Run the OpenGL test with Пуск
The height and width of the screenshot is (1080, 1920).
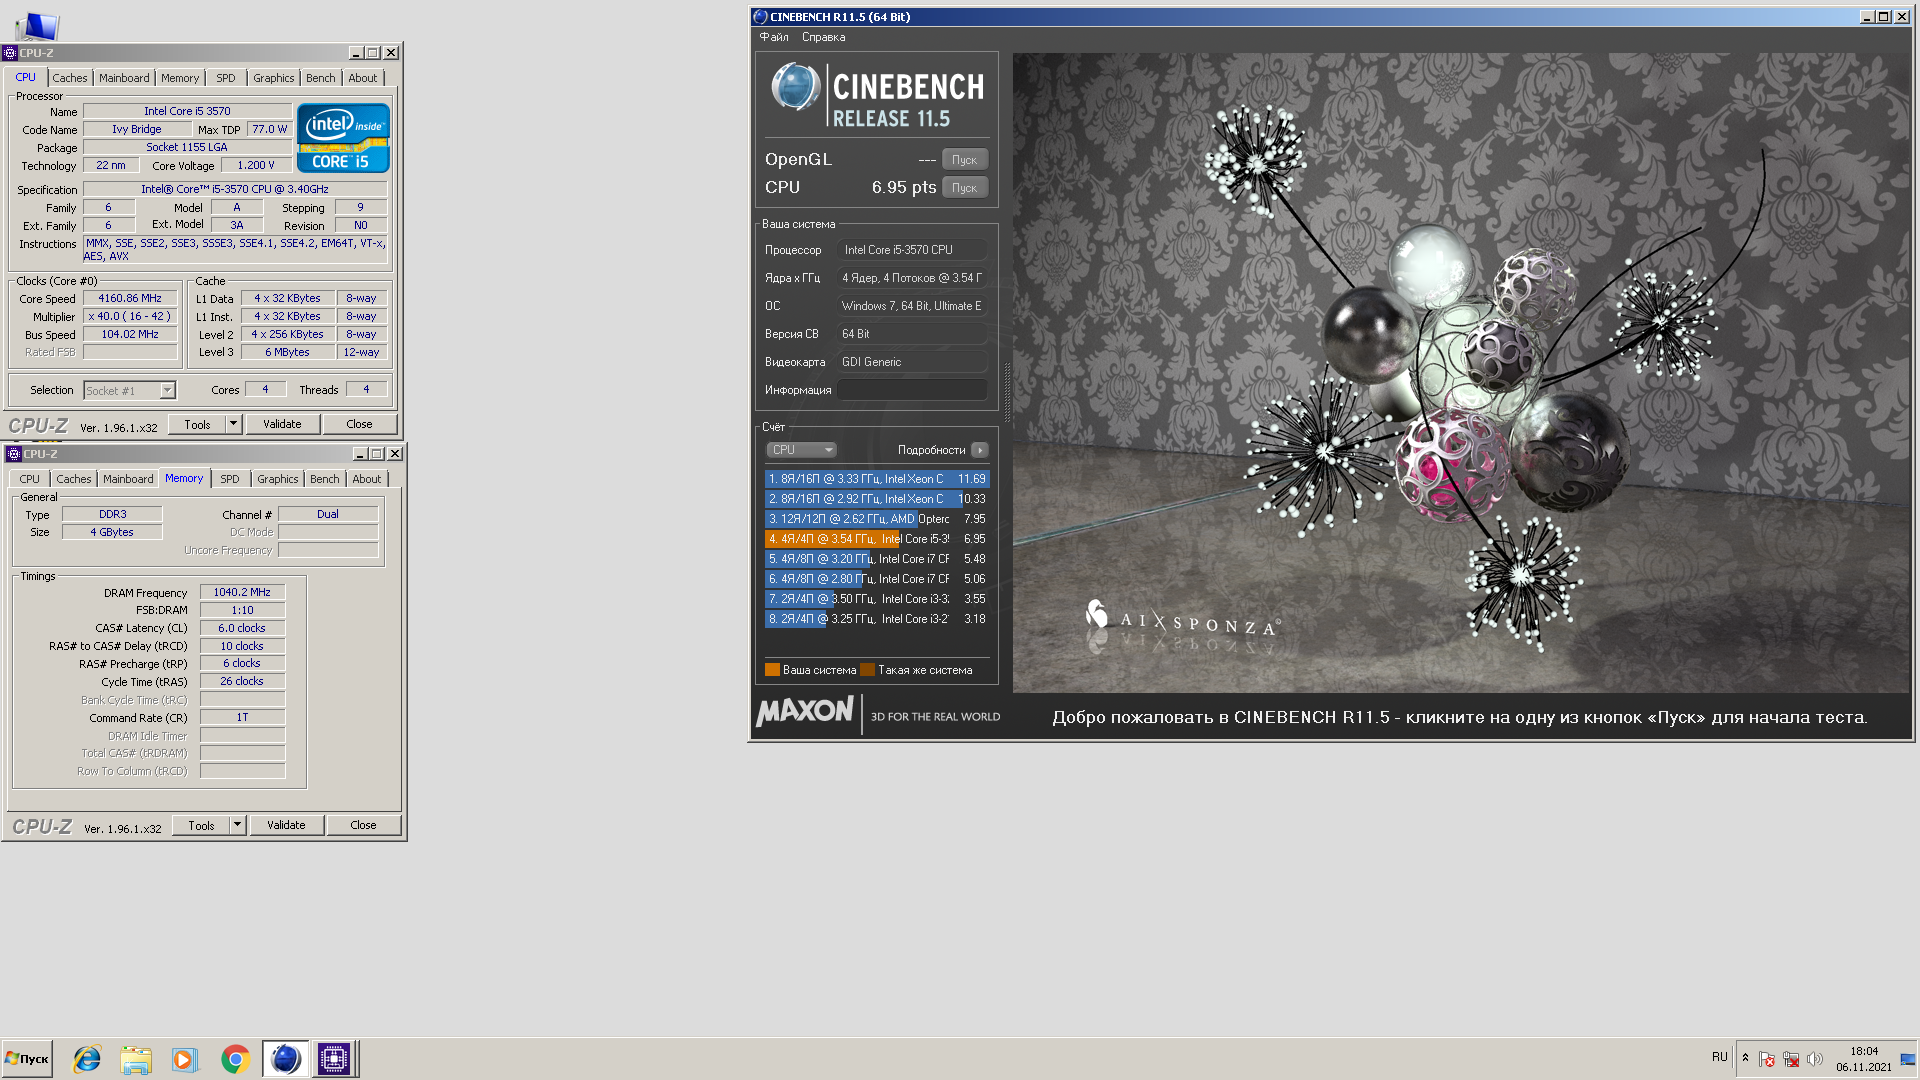click(964, 160)
